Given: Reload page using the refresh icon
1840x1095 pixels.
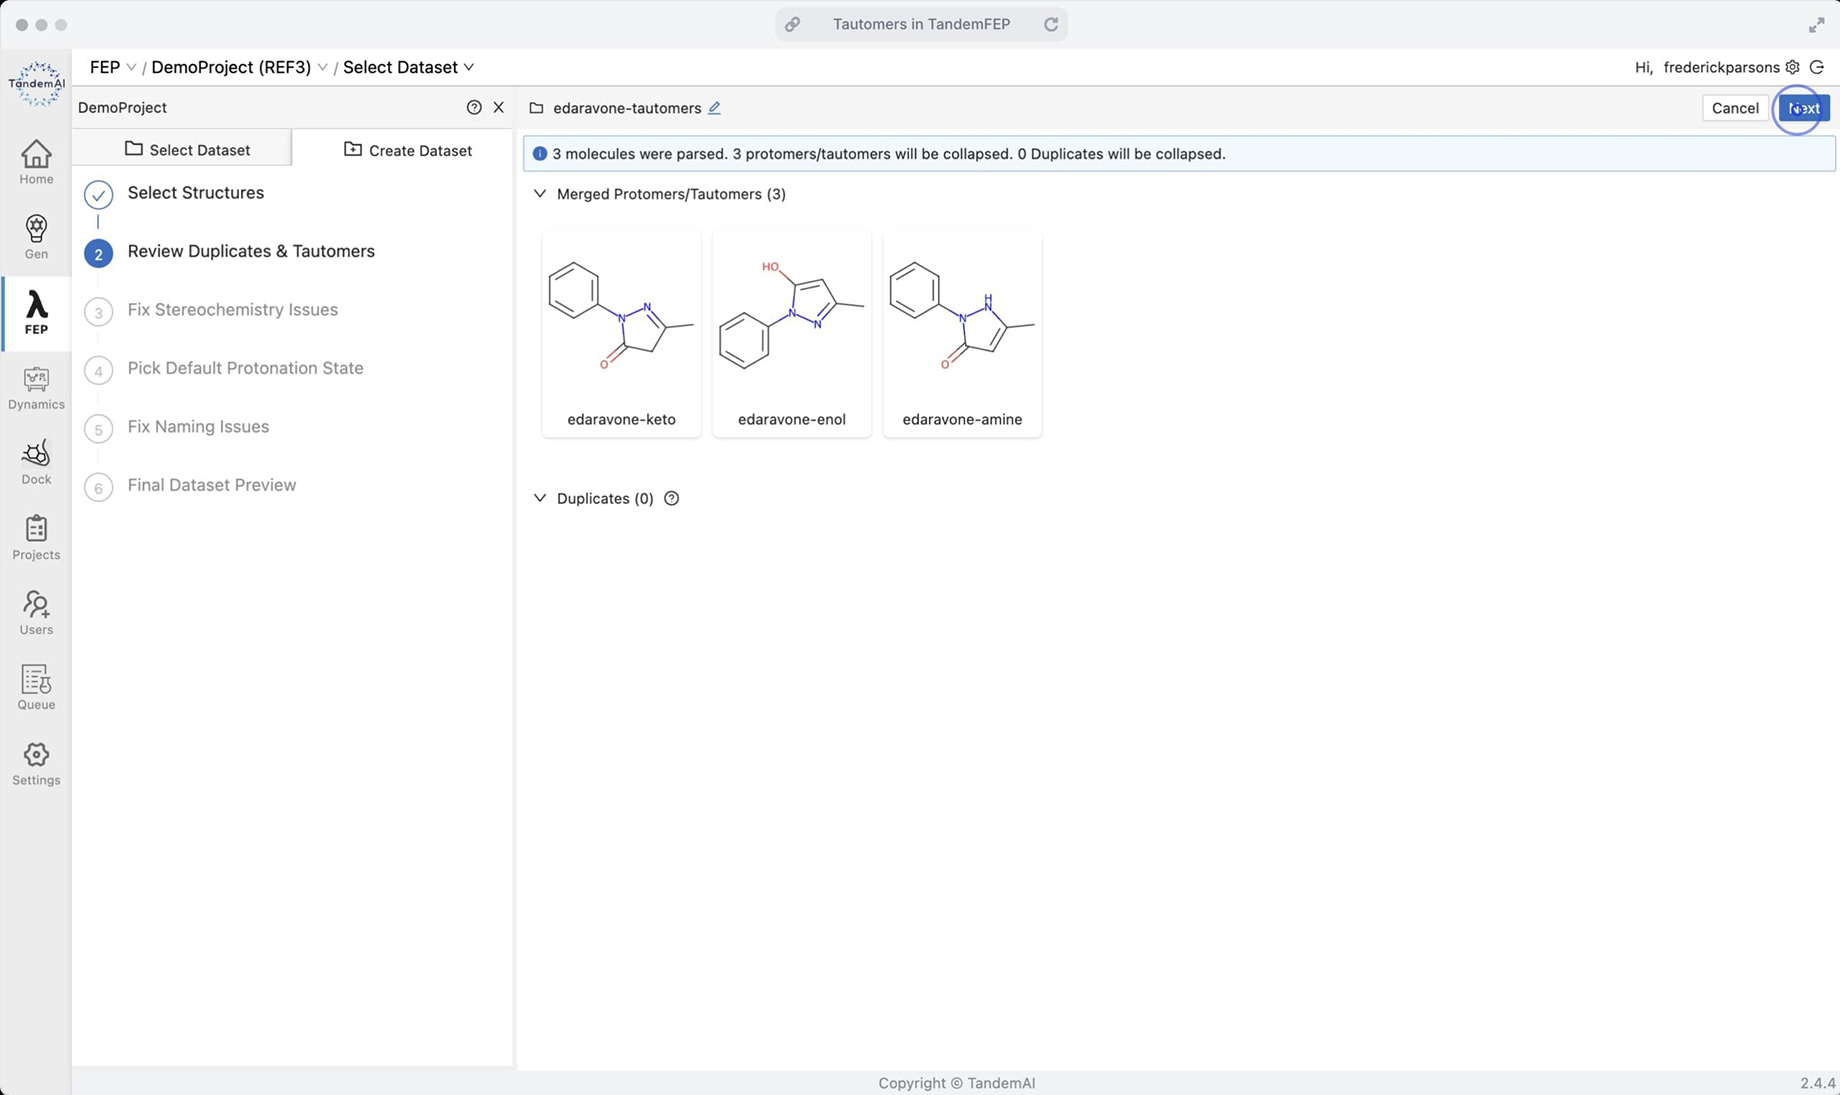Looking at the screenshot, I should (1051, 24).
